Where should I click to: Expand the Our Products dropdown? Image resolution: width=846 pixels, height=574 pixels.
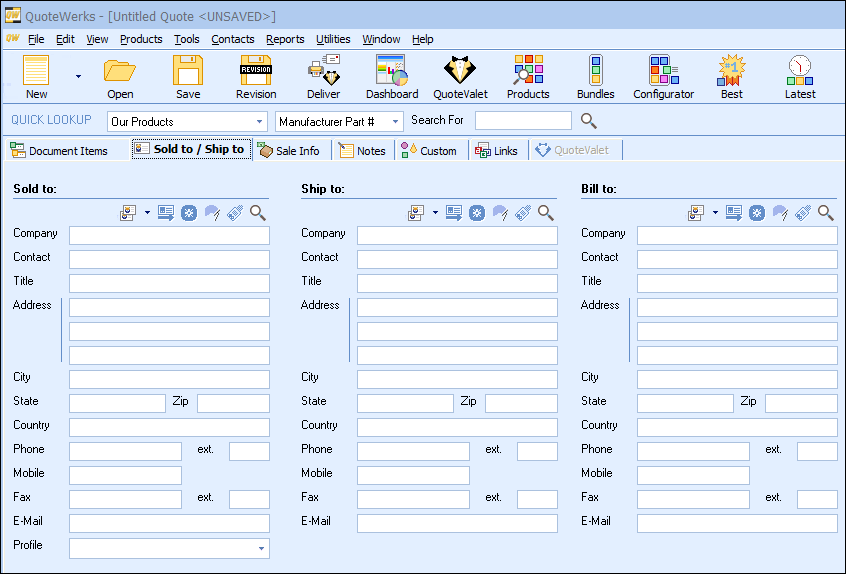(x=259, y=122)
